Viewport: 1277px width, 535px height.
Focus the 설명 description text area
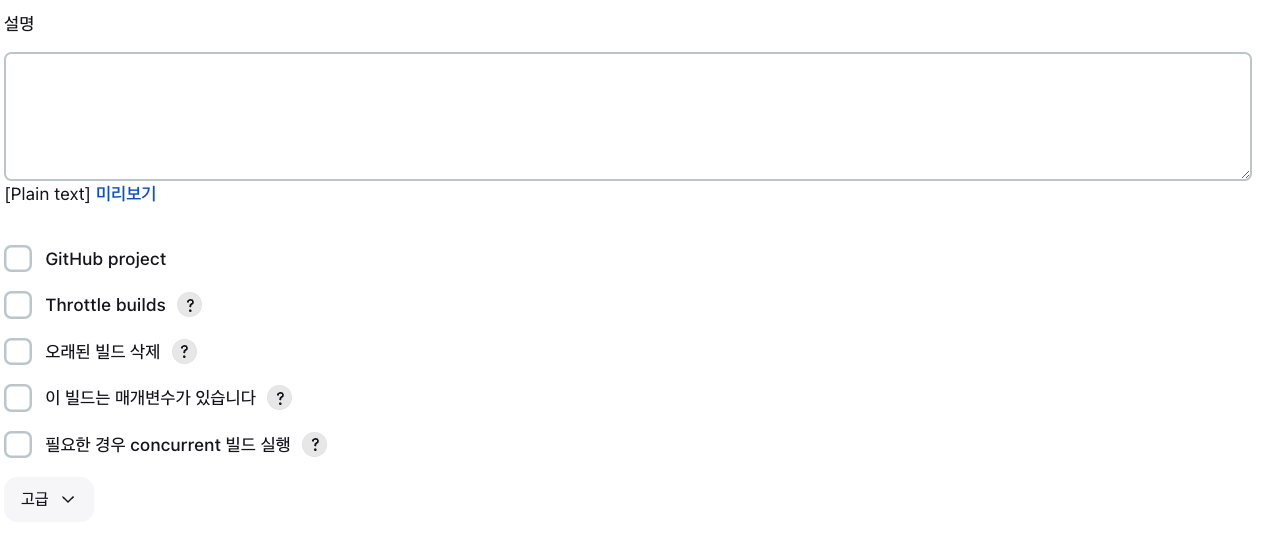(x=628, y=116)
